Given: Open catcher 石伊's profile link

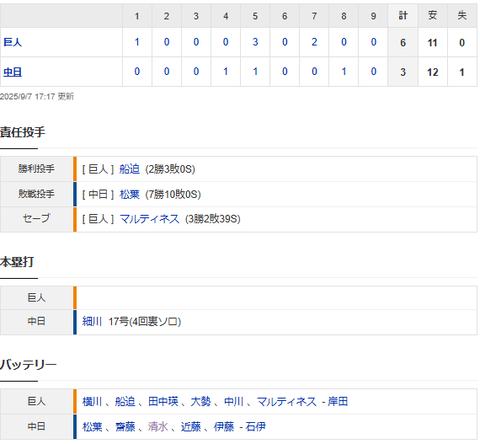Looking at the screenshot, I should coord(256,426).
